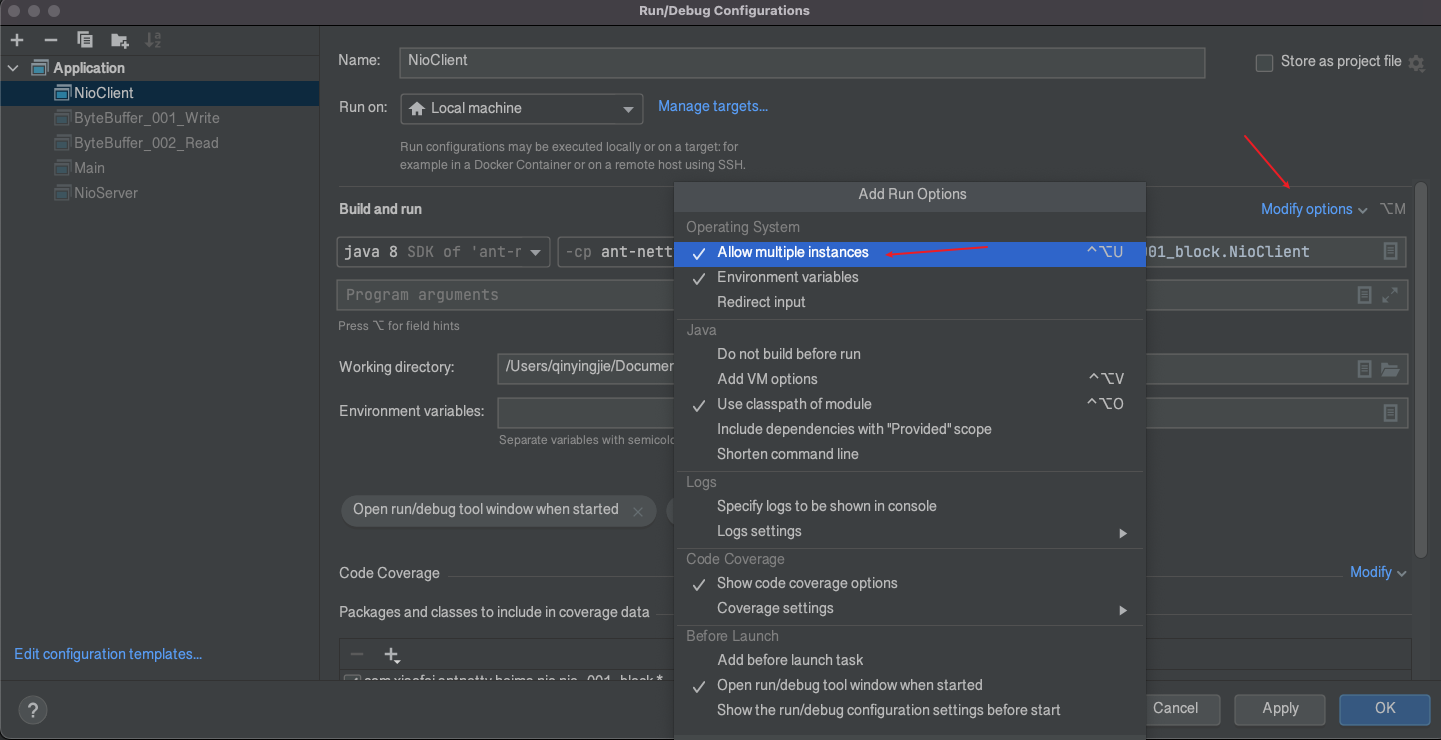Choose Add VM options from menu
The image size is (1441, 740).
click(767, 379)
